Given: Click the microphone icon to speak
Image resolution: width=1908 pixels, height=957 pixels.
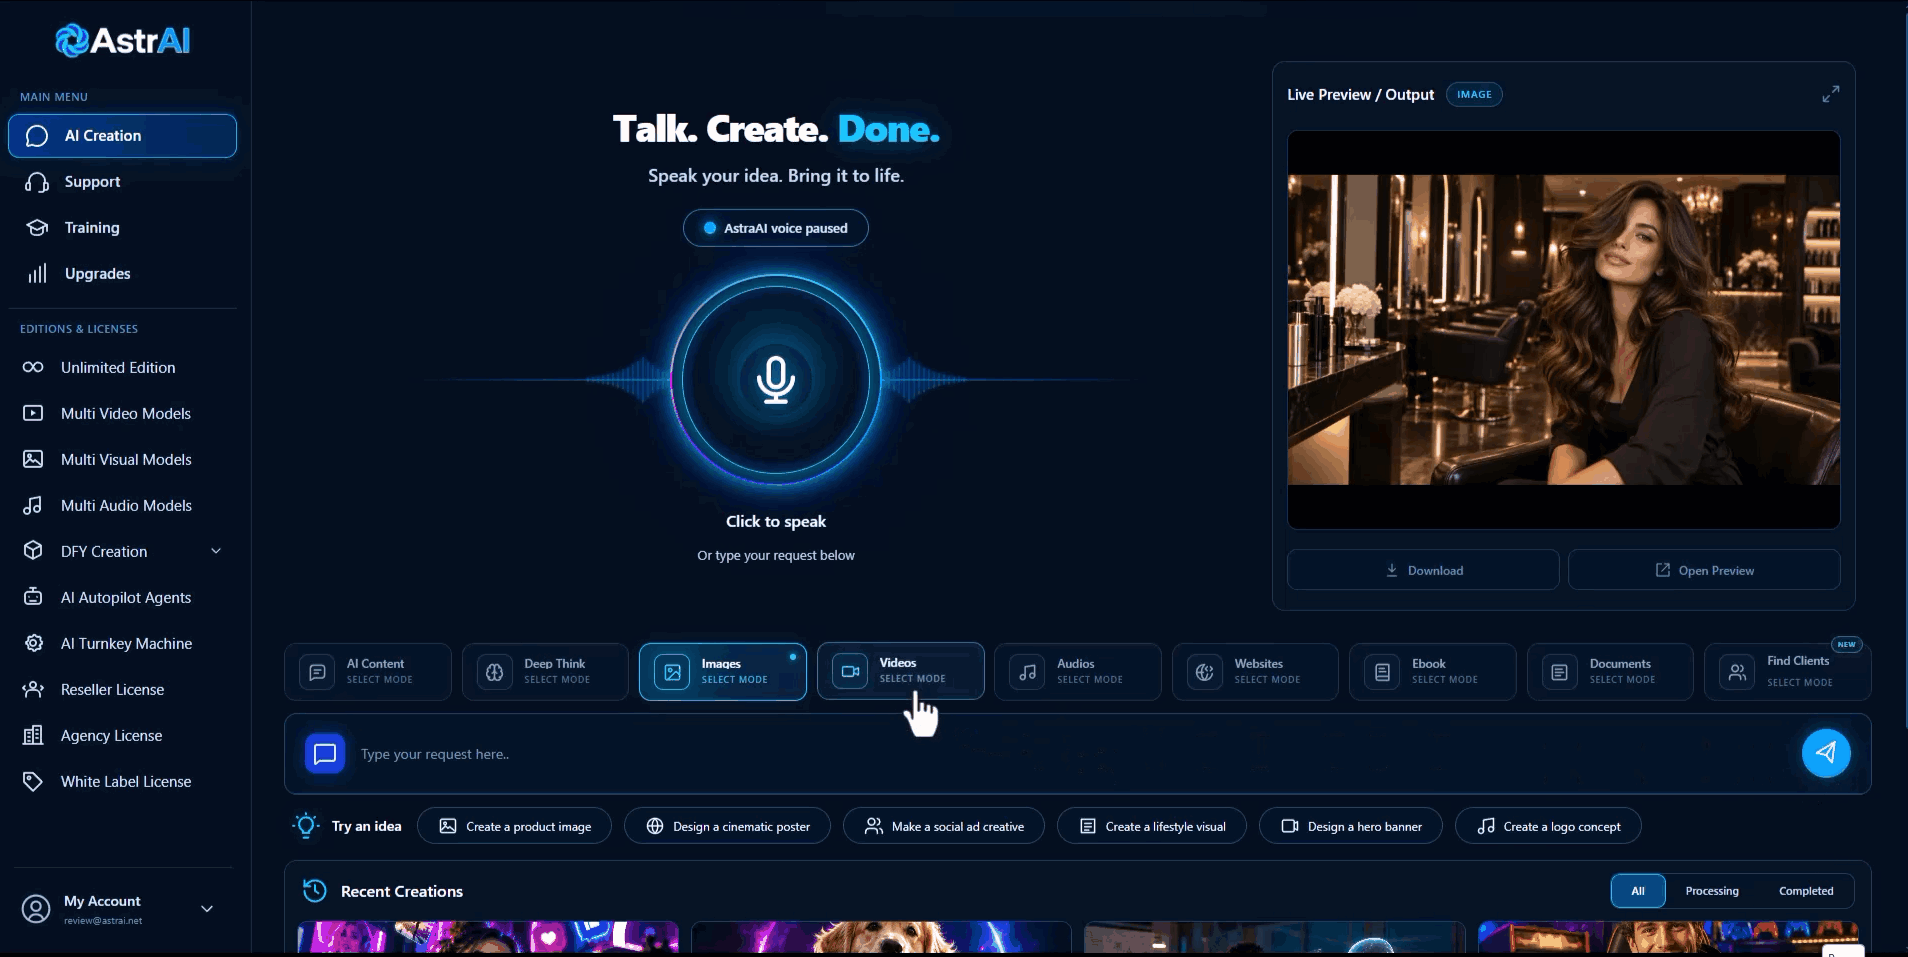Looking at the screenshot, I should click(x=776, y=380).
